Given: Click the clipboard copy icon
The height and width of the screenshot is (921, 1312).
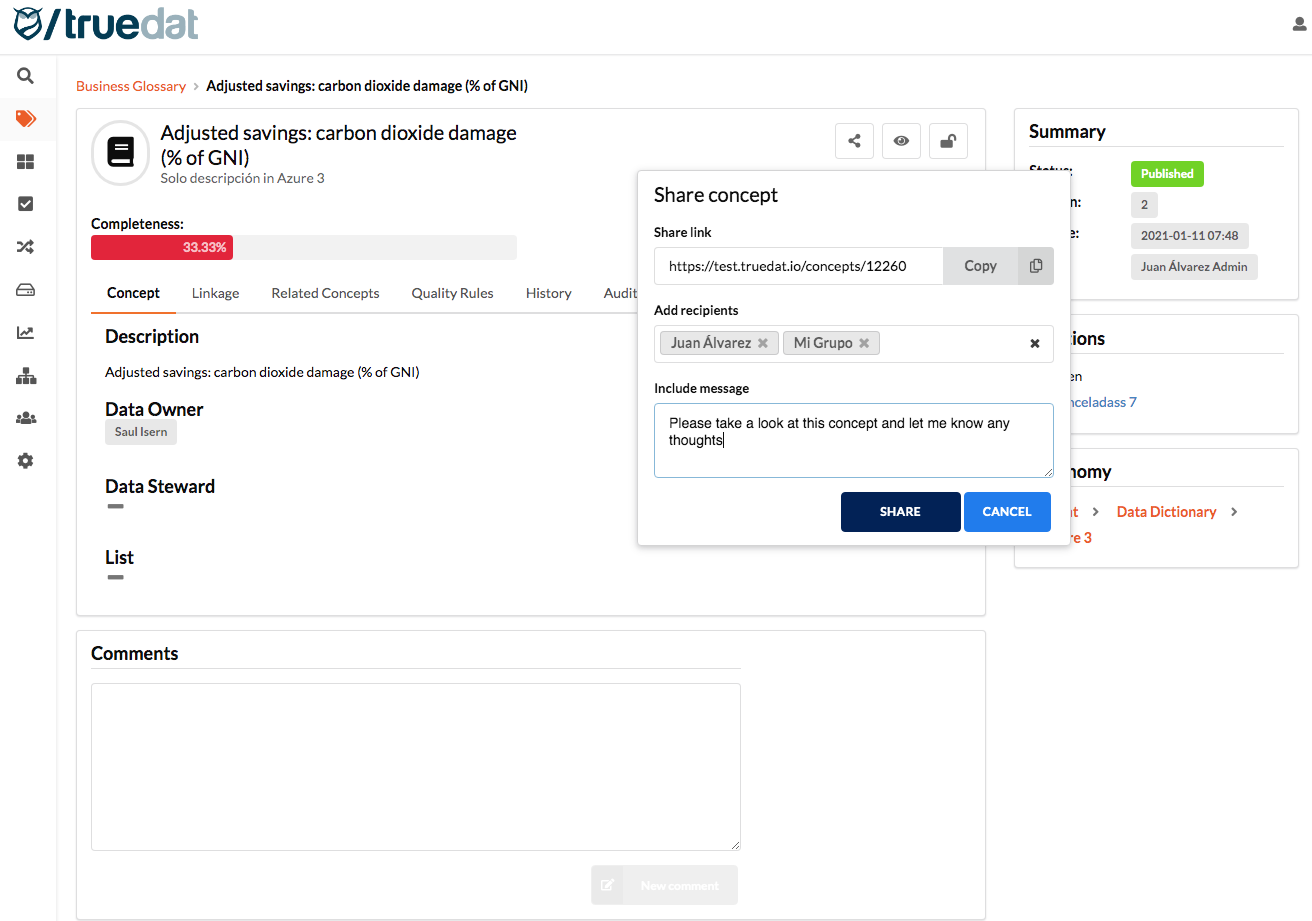Looking at the screenshot, I should (x=1036, y=266).
